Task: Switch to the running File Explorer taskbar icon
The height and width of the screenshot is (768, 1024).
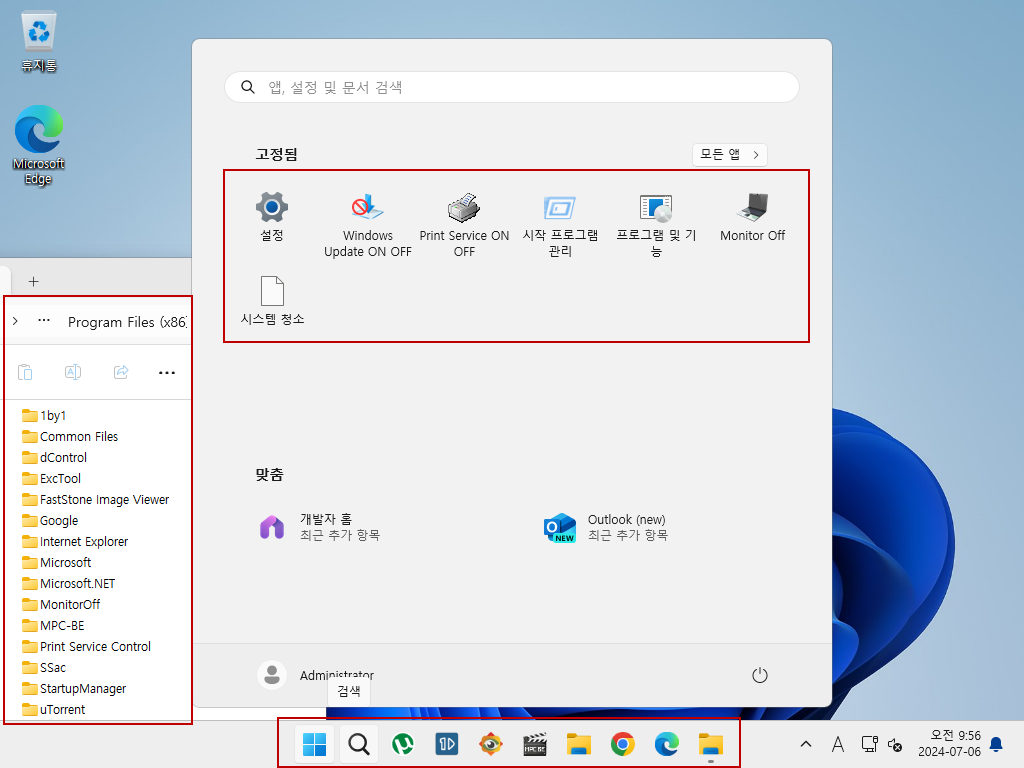Action: pos(711,744)
